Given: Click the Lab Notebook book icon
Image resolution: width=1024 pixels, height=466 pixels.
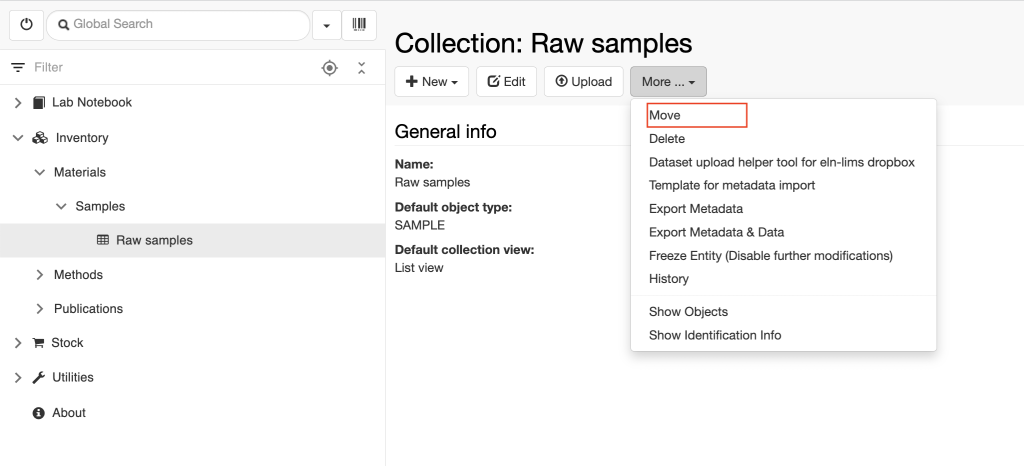Looking at the screenshot, I should (39, 102).
